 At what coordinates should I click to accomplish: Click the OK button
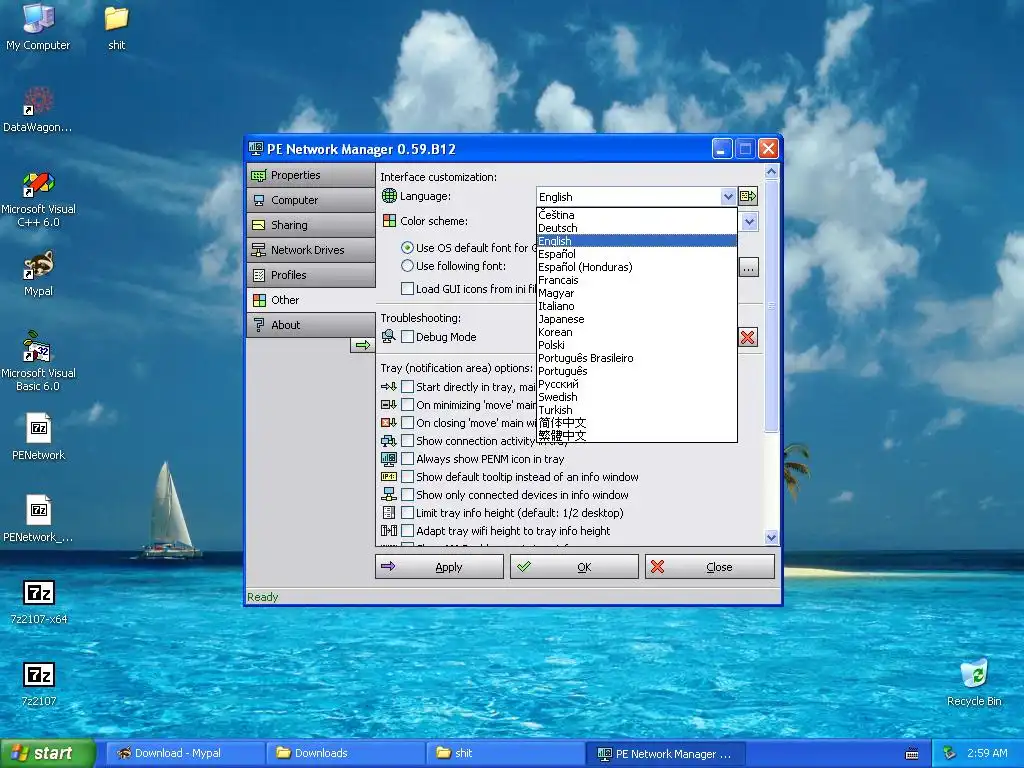(x=574, y=567)
